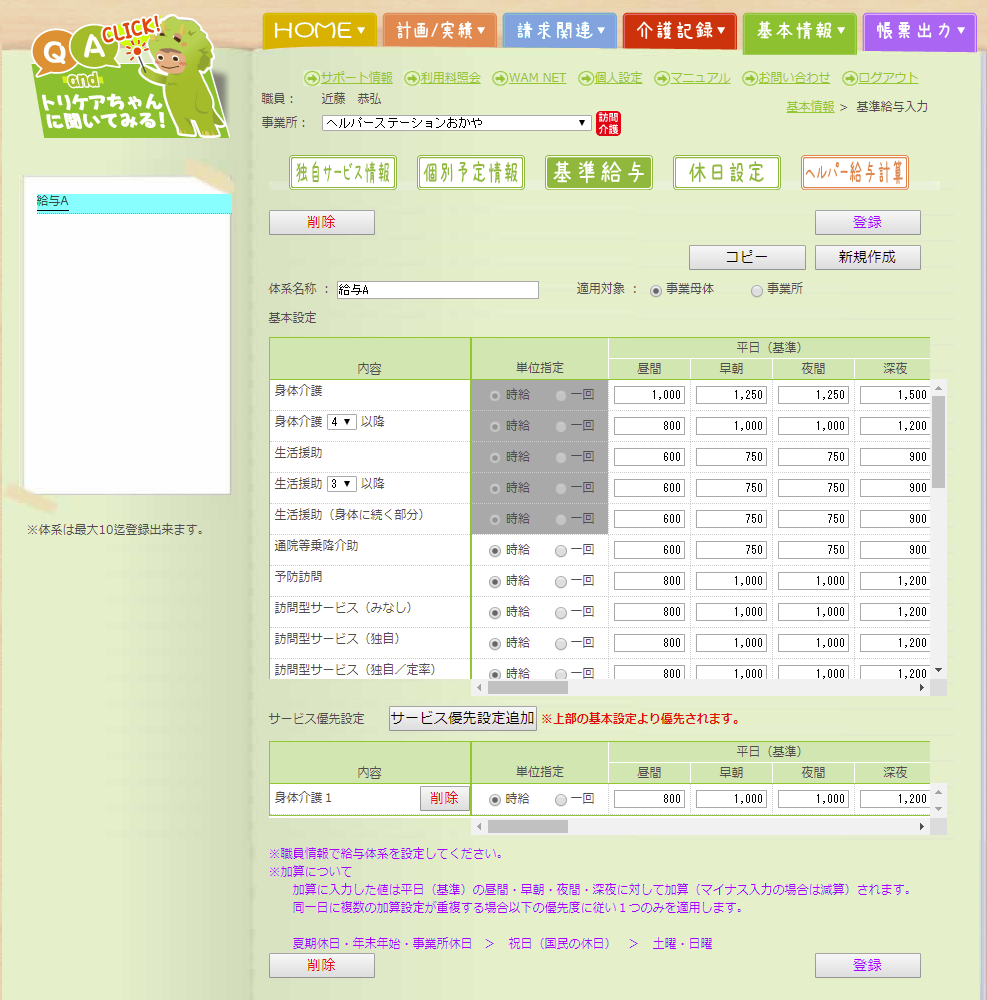Open the ヘルパー給与計算 icon button

point(855,172)
